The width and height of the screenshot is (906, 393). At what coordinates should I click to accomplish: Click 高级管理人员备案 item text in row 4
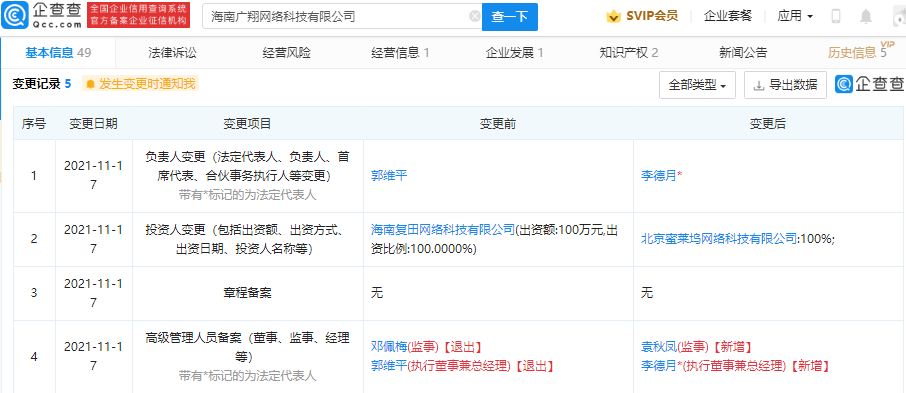(247, 347)
